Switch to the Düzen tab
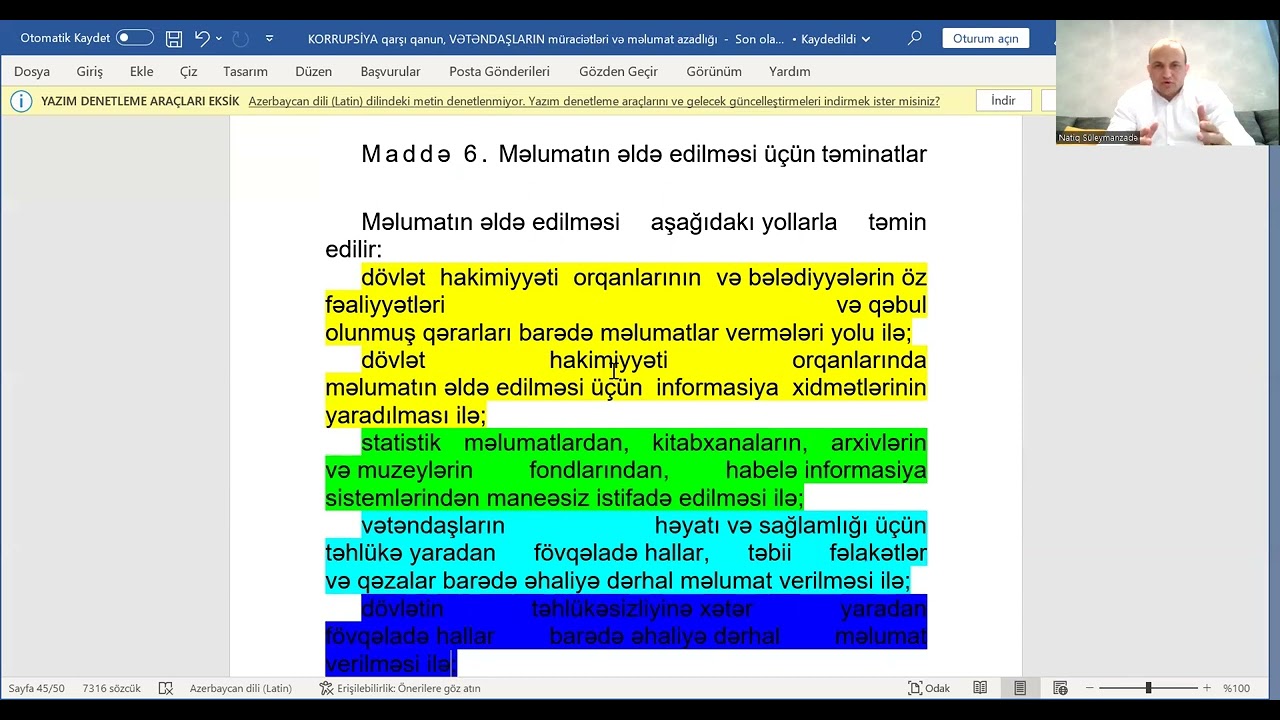This screenshot has height=720, width=1280. pos(314,72)
